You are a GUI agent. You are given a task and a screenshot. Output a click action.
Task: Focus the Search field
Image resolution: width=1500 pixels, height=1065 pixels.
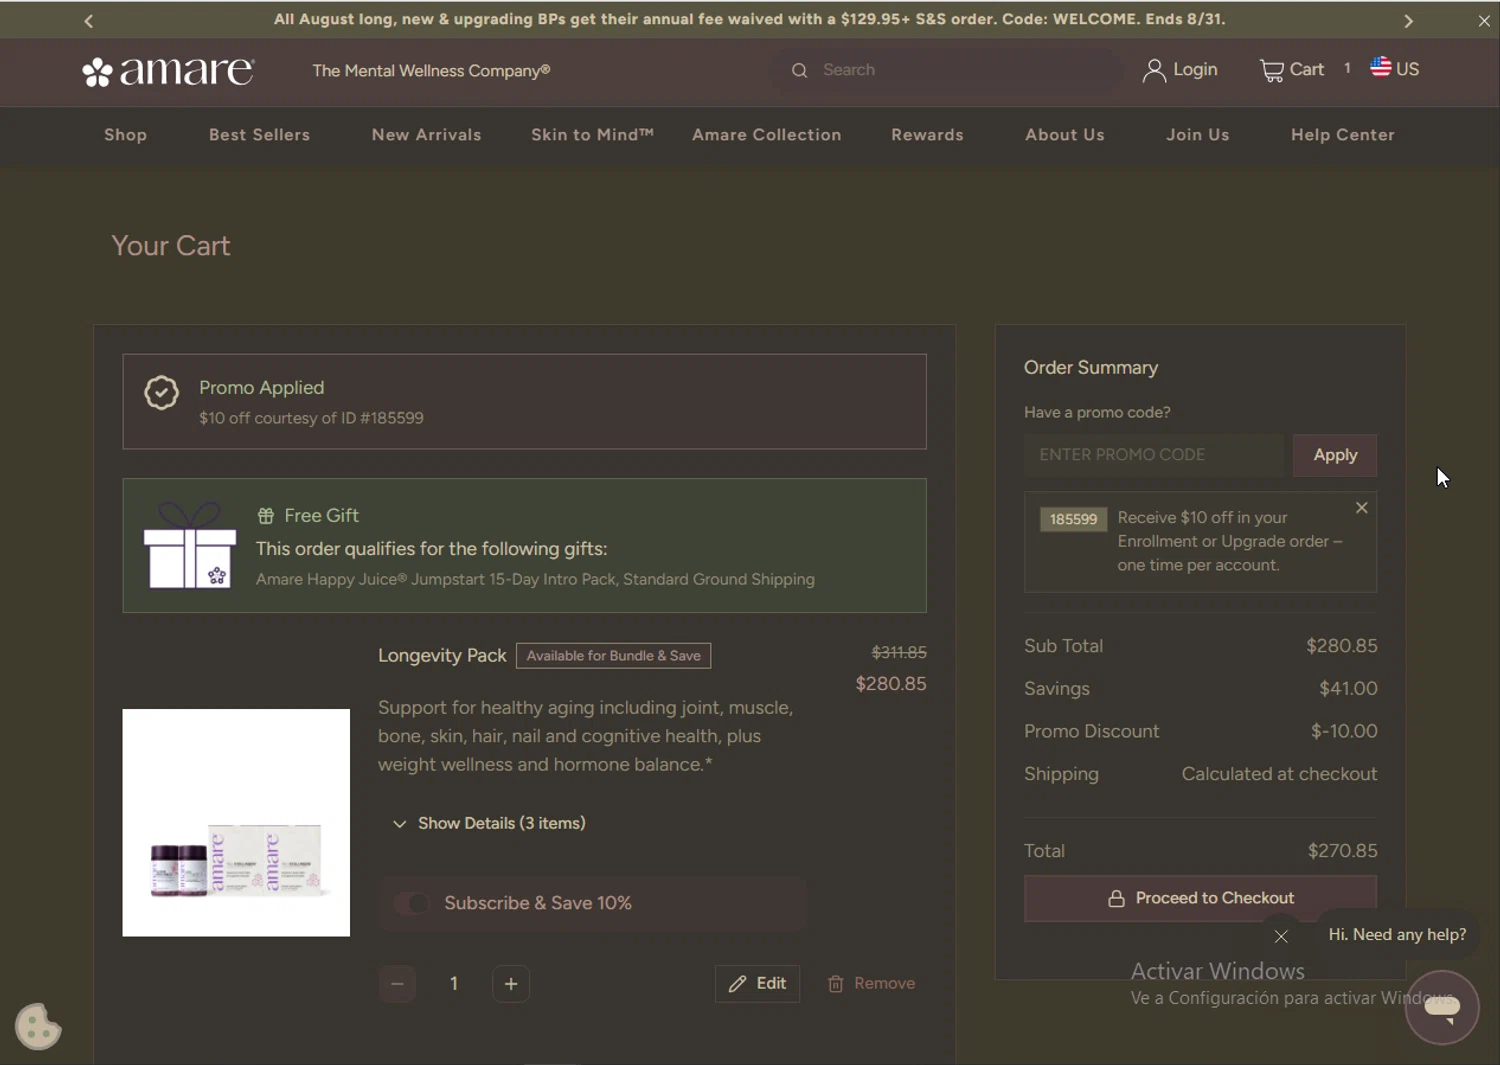click(x=950, y=70)
